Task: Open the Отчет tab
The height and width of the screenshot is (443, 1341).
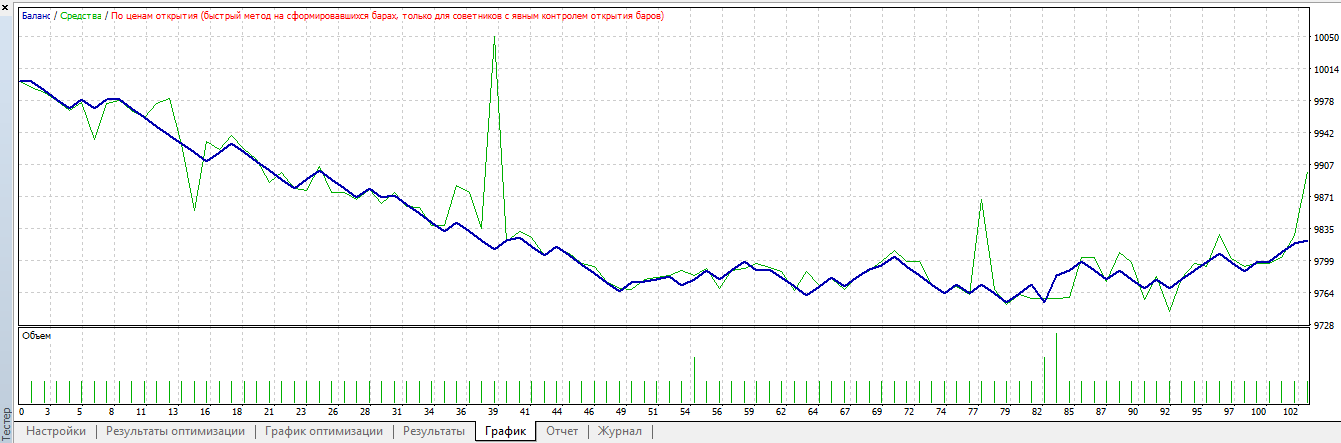Action: point(562,432)
